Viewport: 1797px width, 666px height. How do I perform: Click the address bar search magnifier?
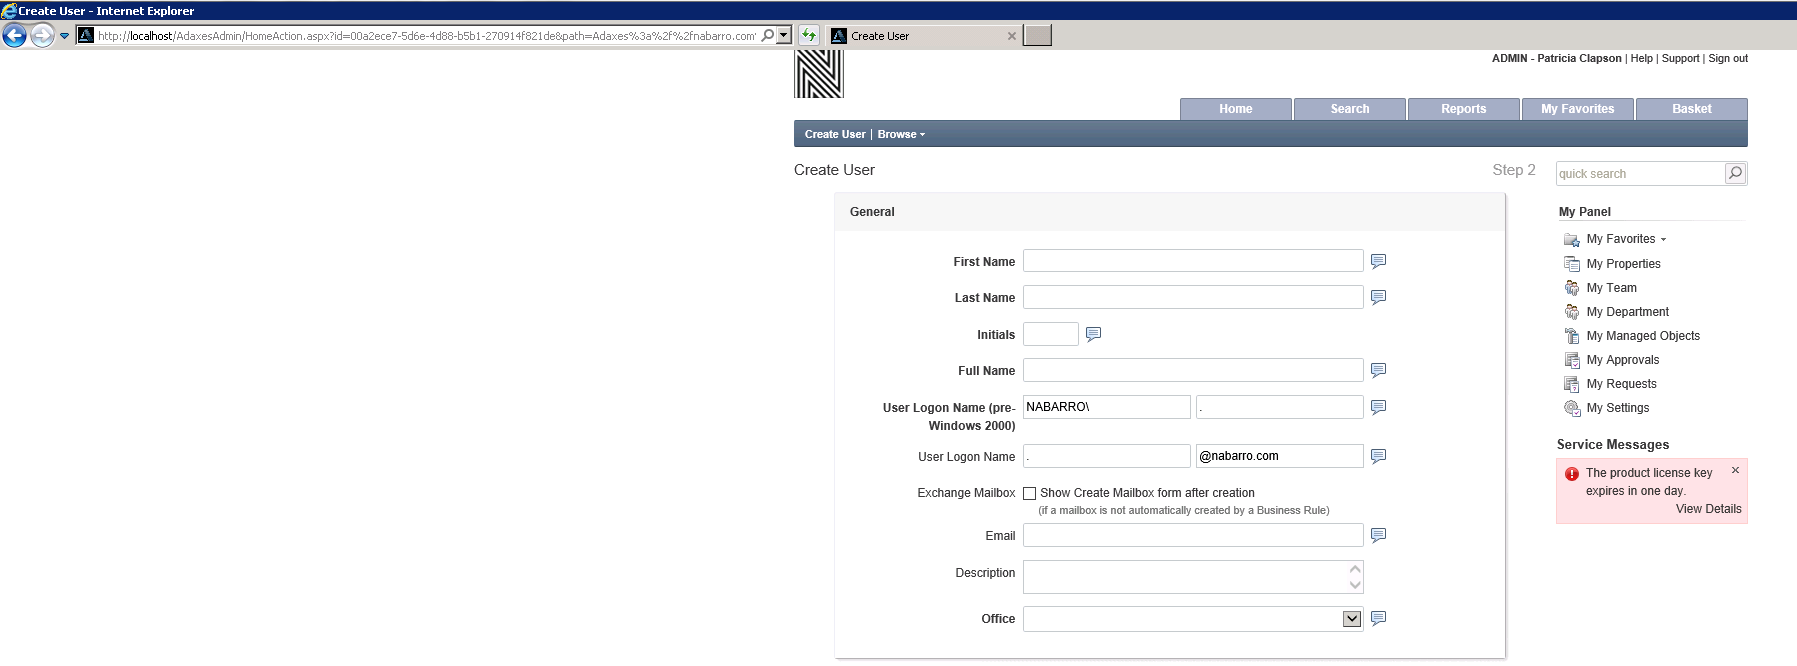(x=768, y=36)
